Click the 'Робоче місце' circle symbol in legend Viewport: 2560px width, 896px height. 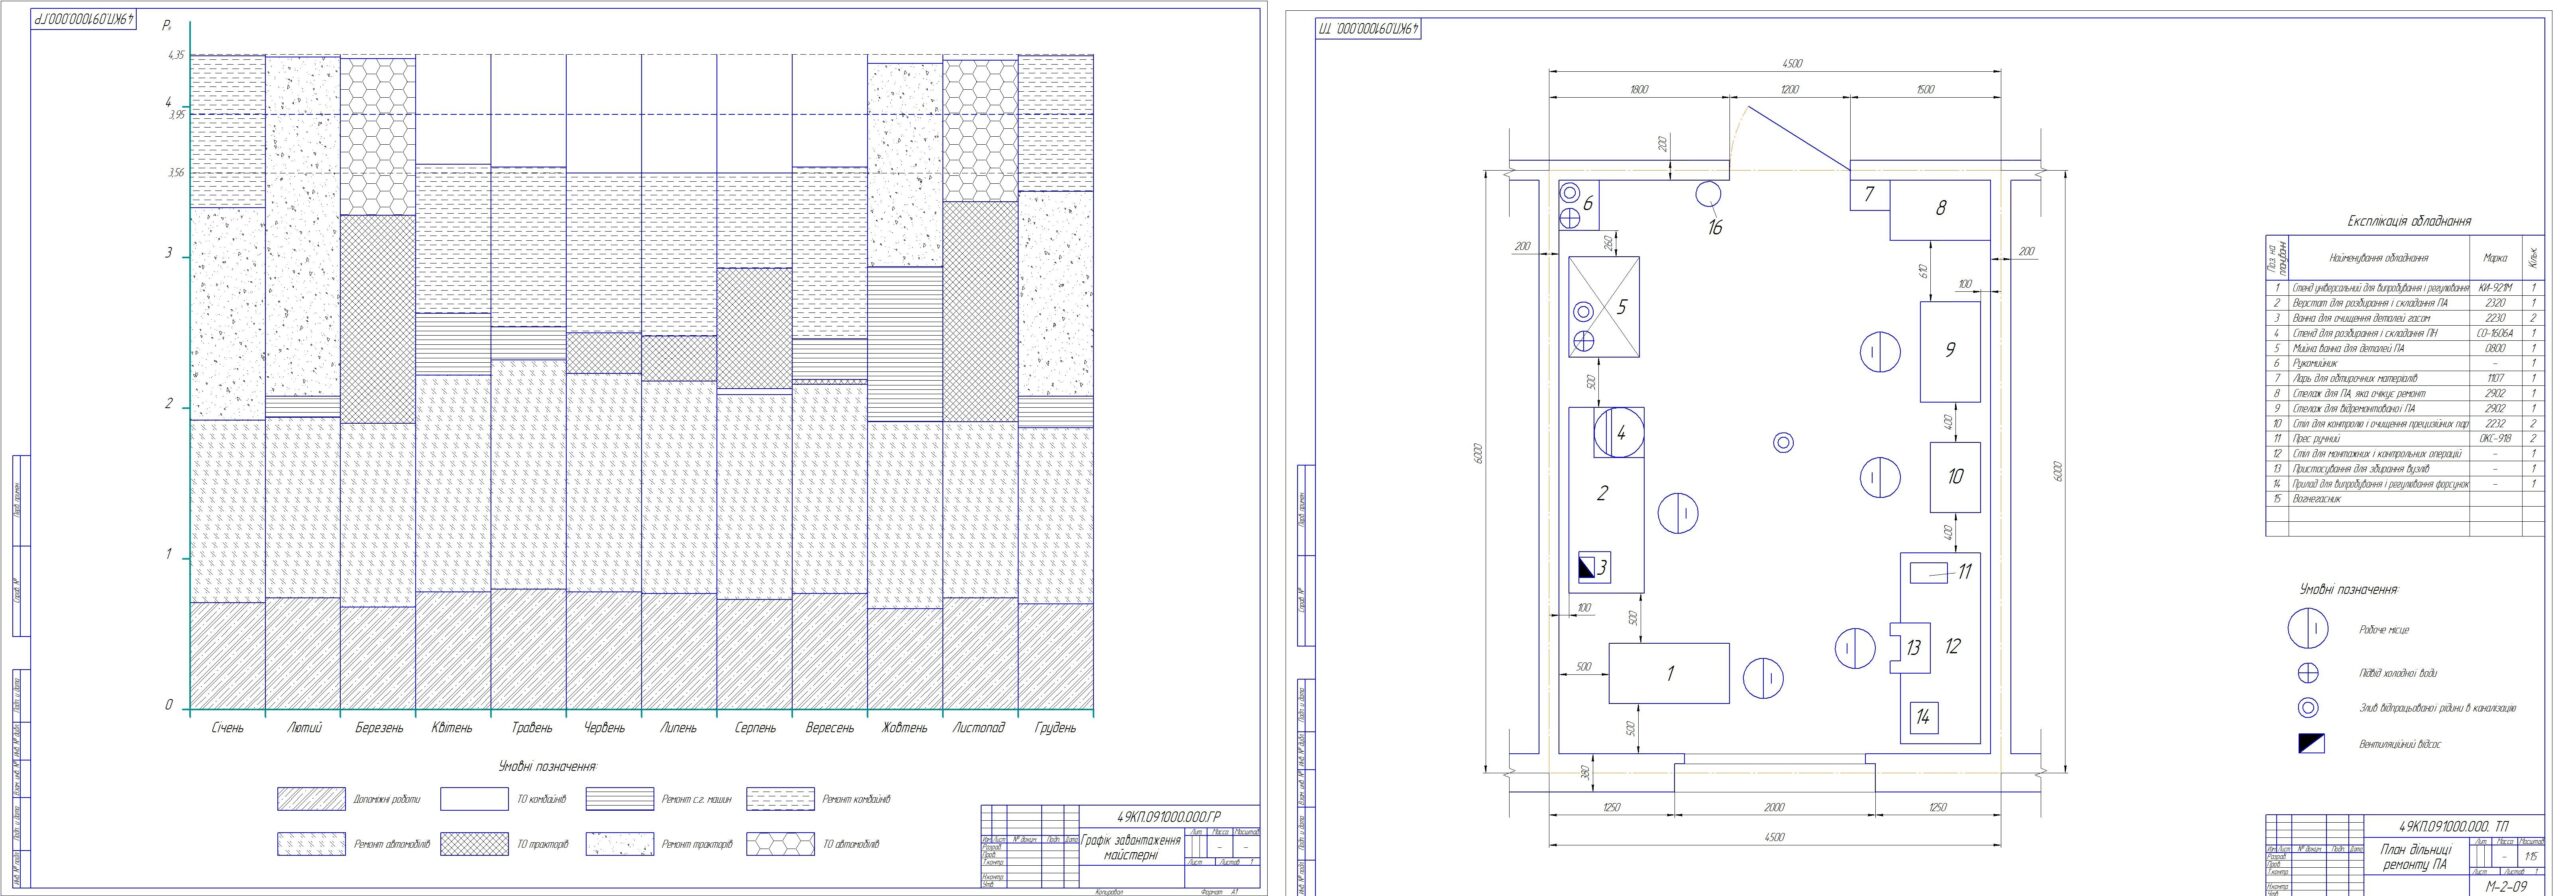(x=2308, y=629)
